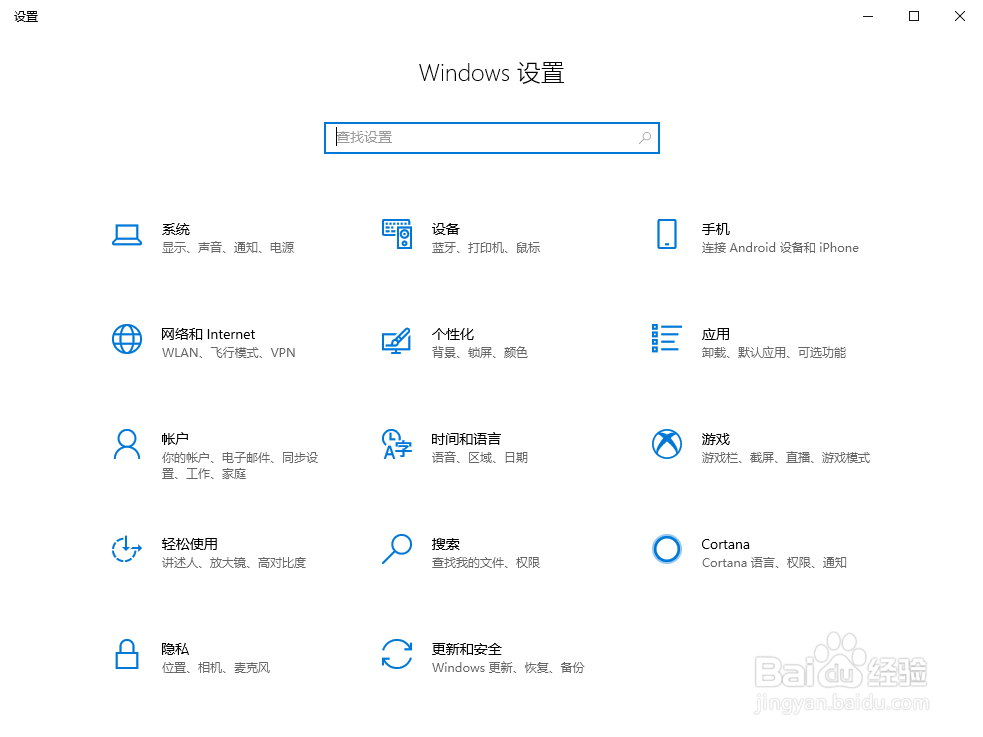
Task: Open 系统 settings title
Action: click(x=176, y=229)
